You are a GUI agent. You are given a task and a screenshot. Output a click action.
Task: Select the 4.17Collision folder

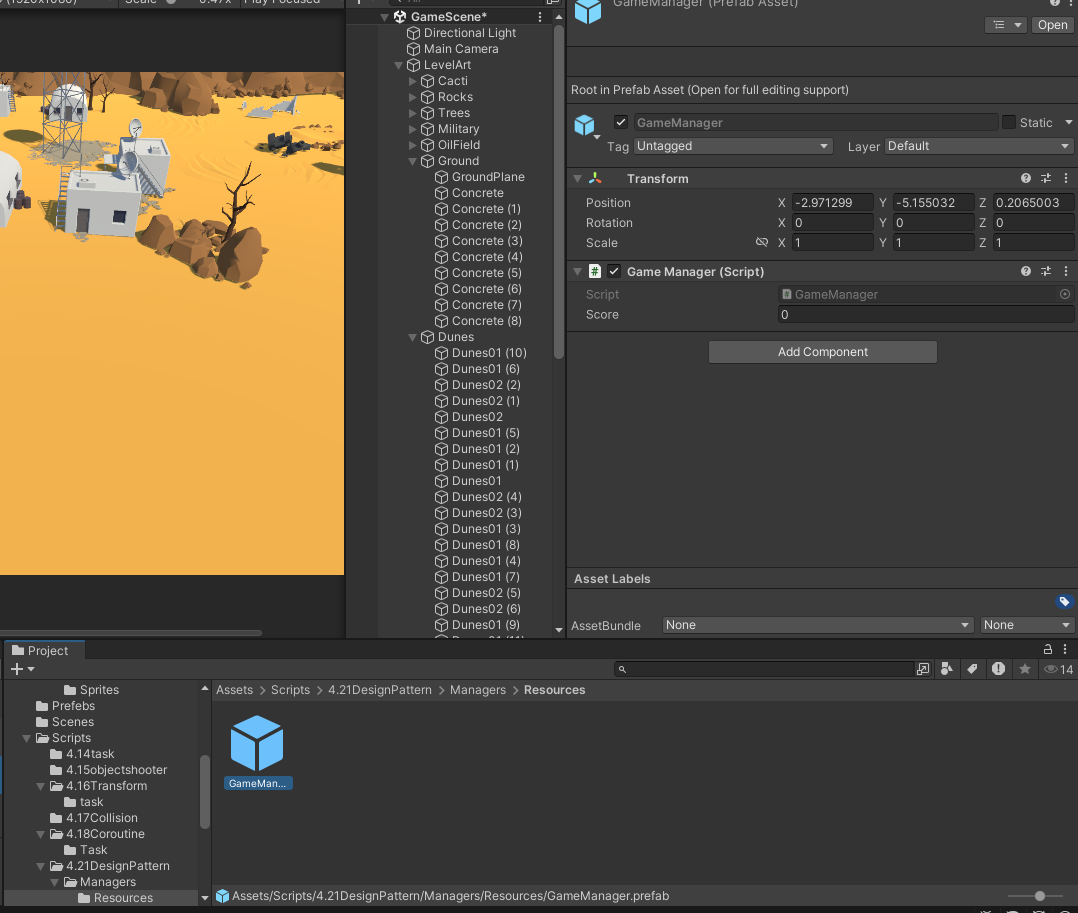[x=94, y=818]
